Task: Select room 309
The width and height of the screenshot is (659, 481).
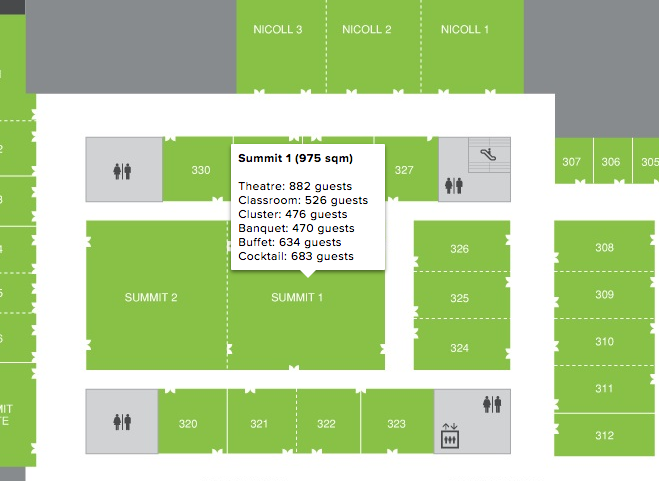Action: pos(604,295)
